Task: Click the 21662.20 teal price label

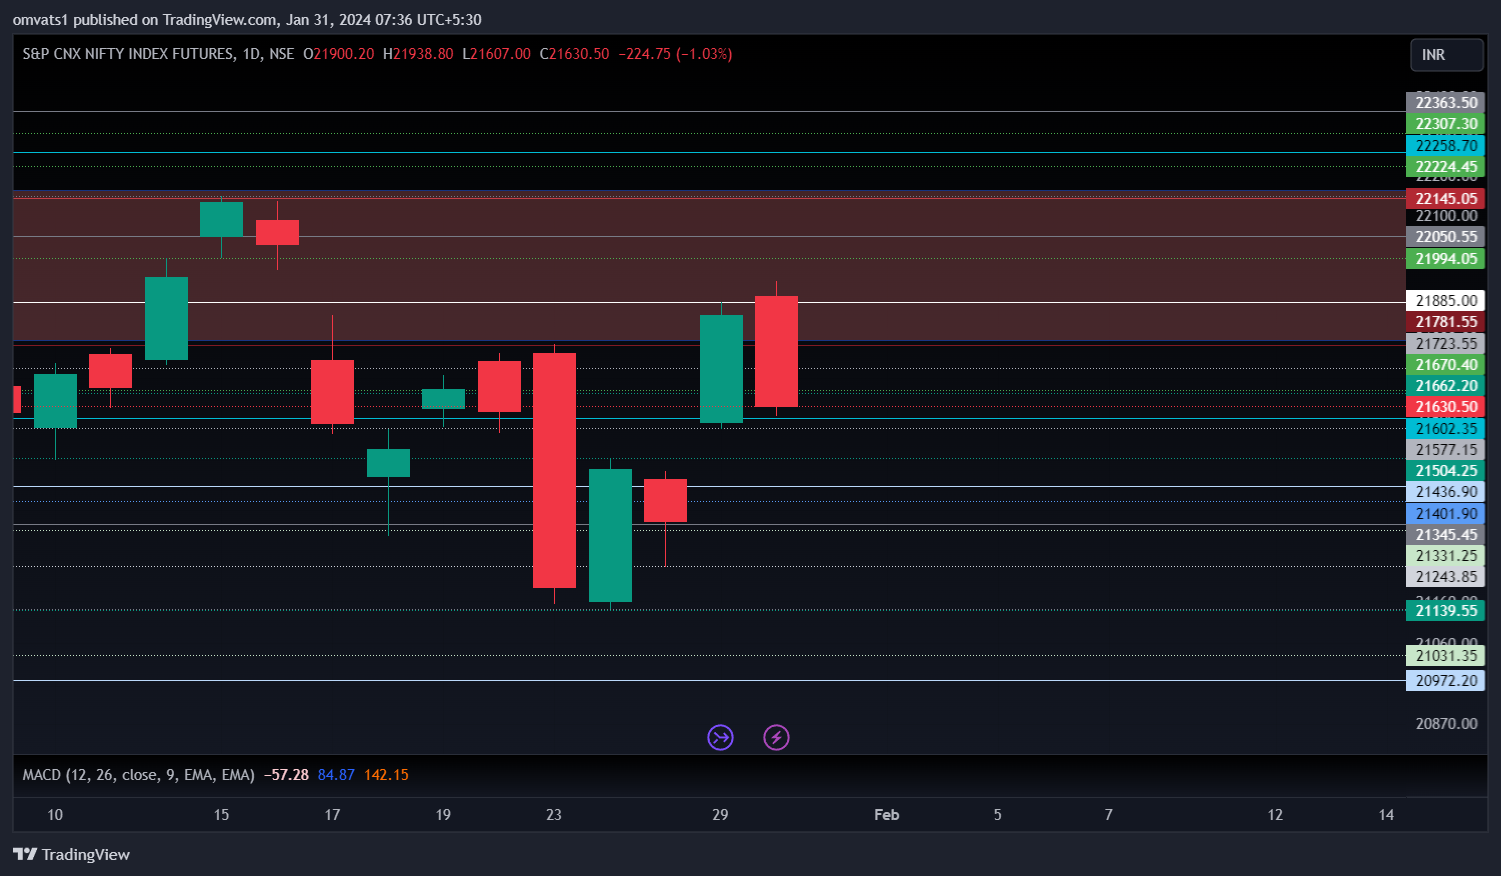Action: point(1446,386)
